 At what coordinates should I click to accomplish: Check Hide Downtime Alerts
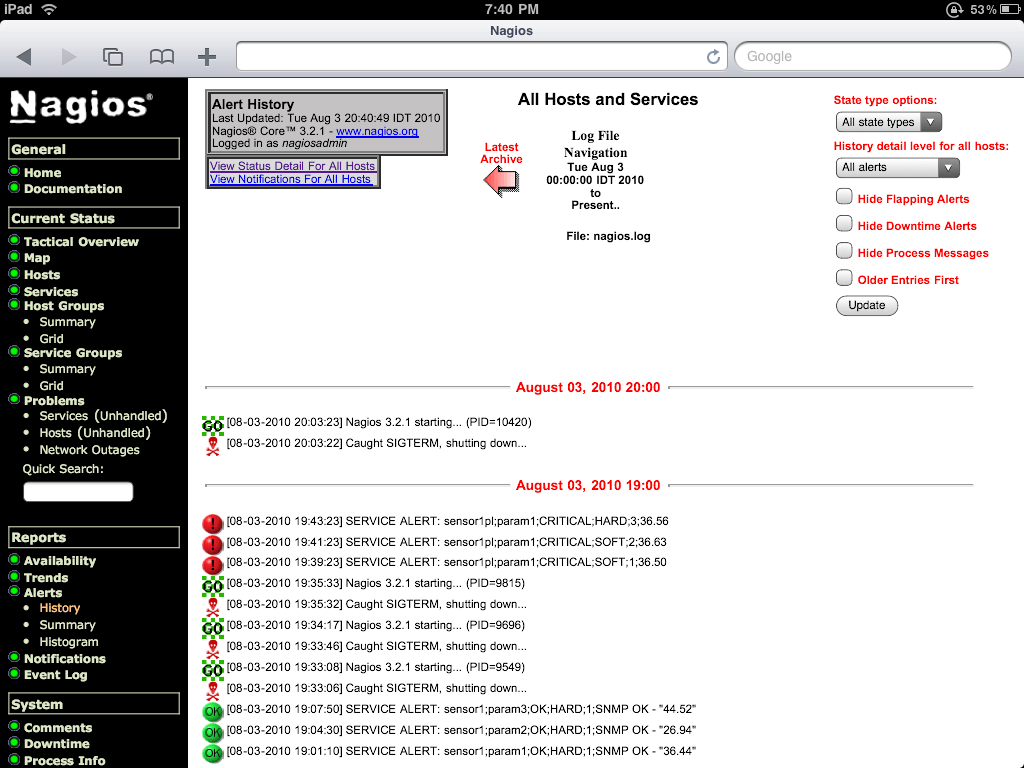[843, 224]
